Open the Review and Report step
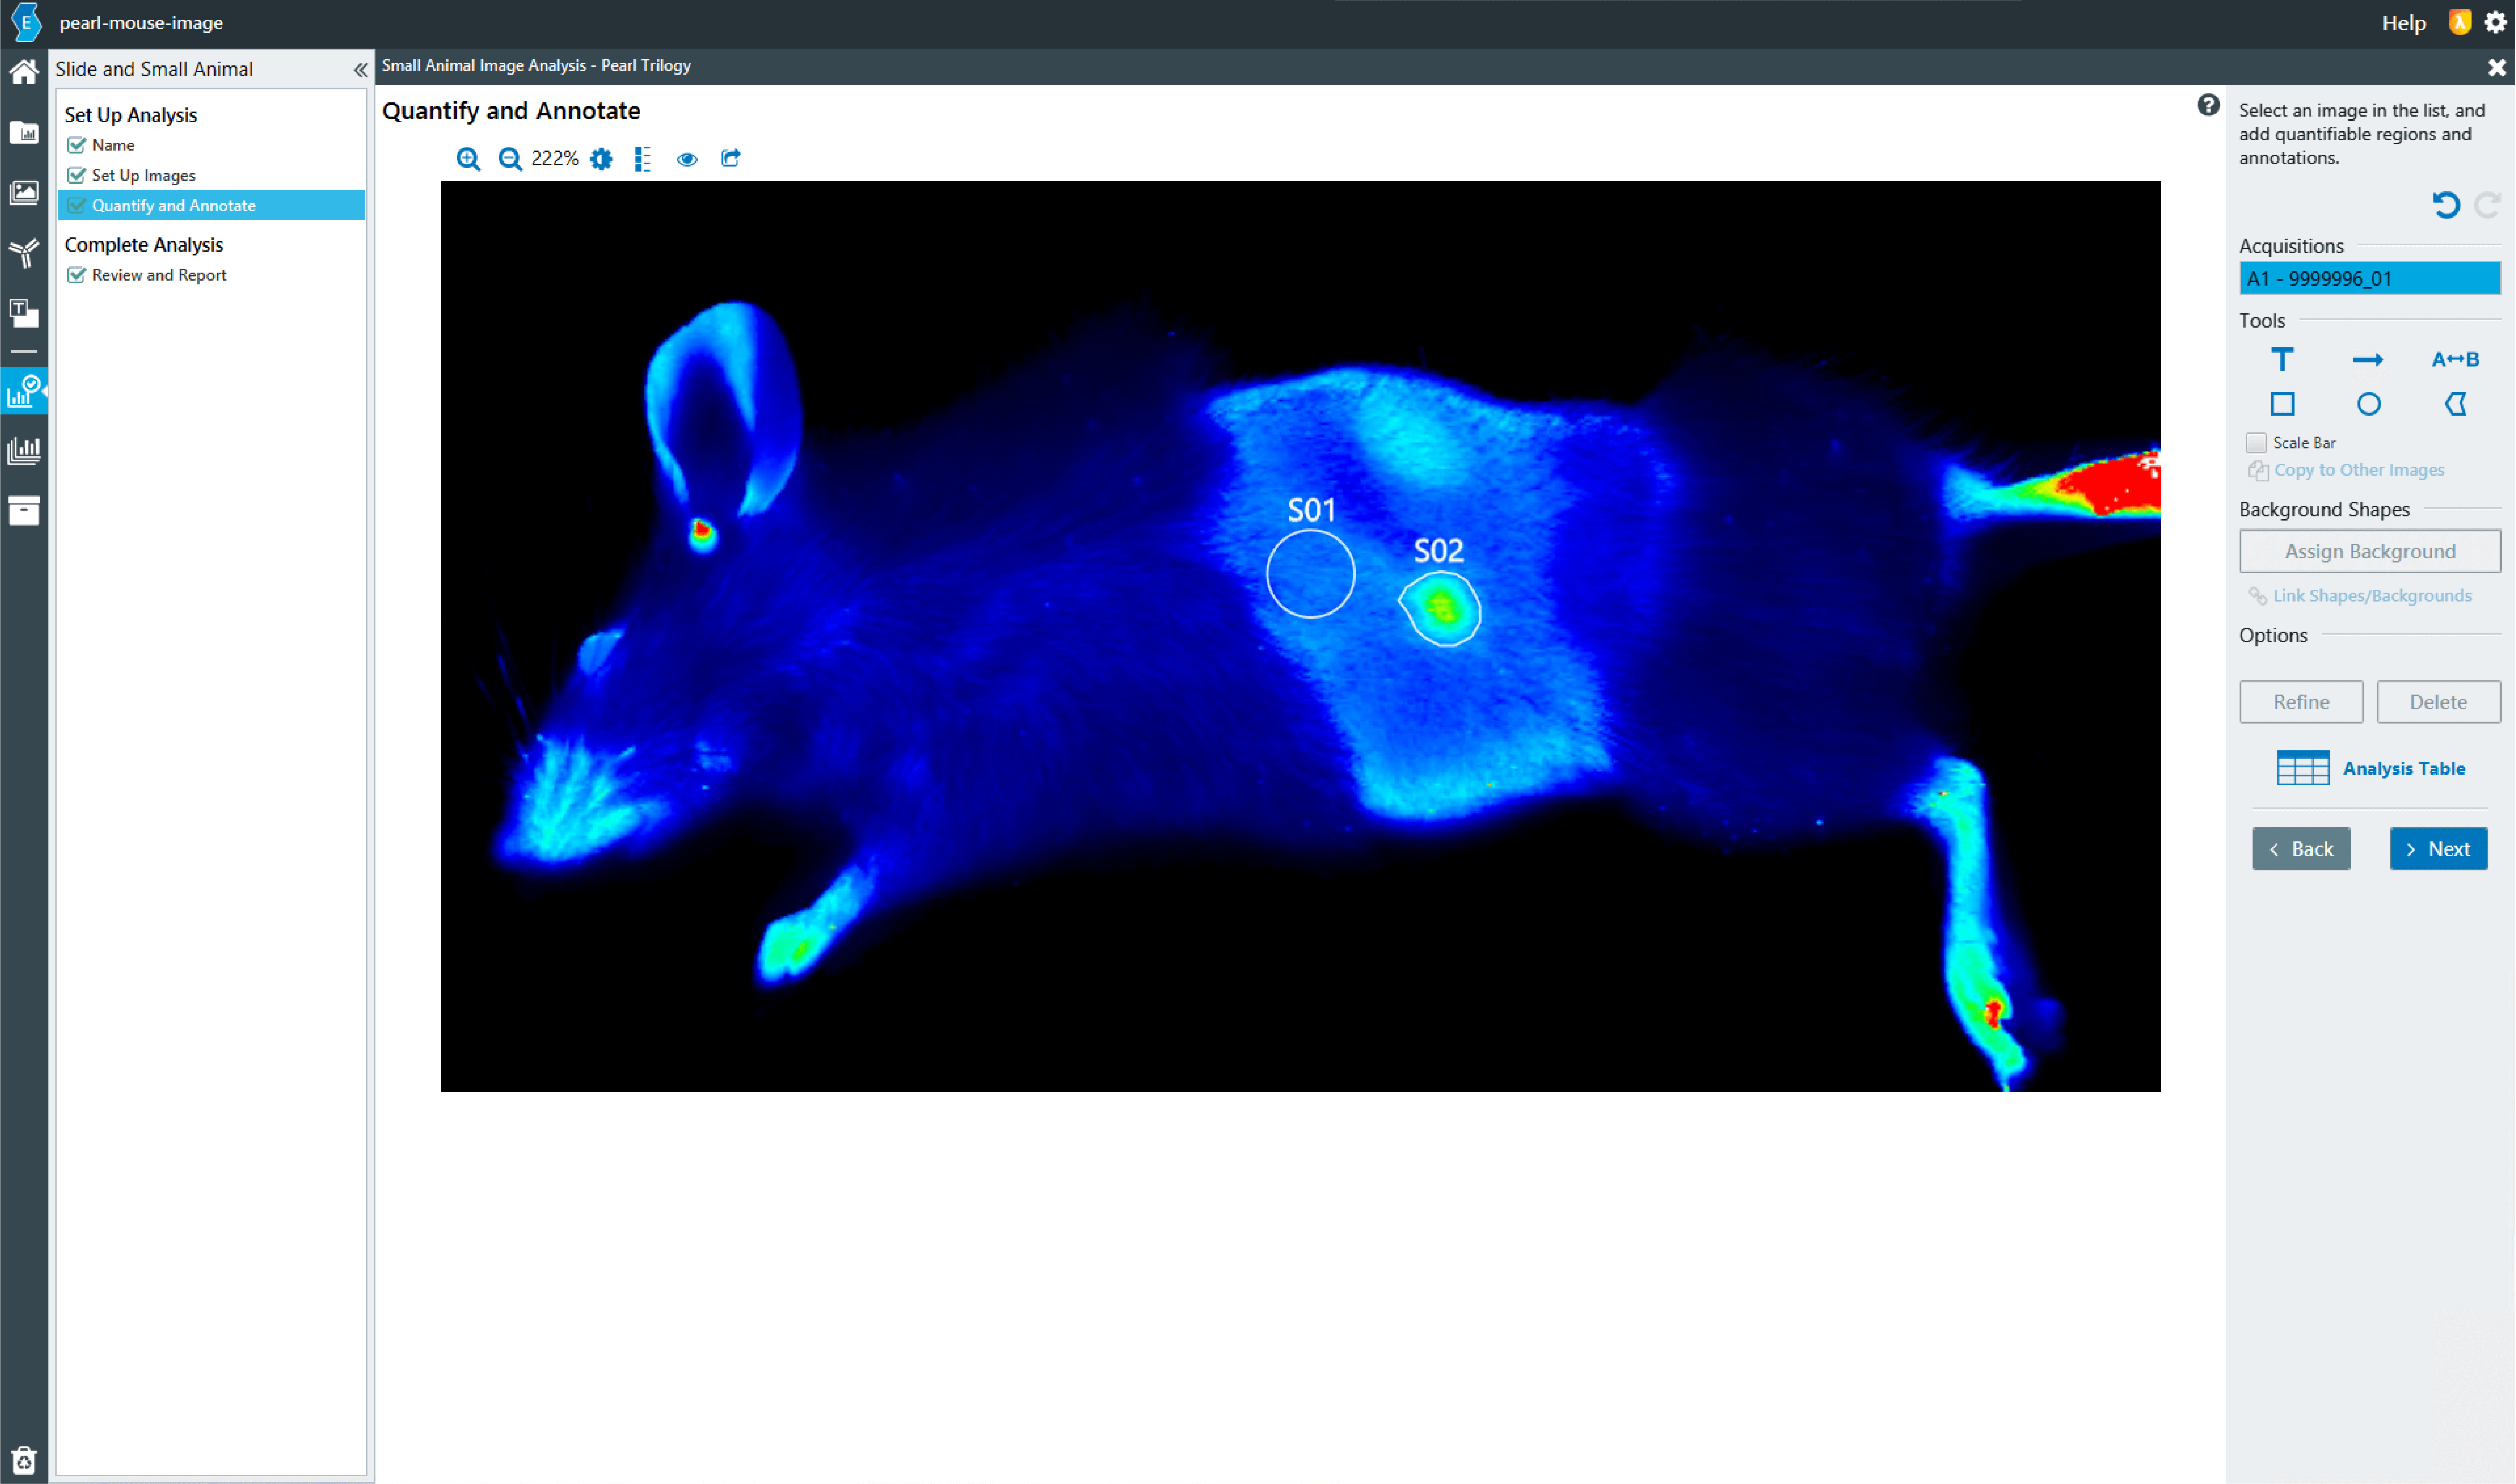The height and width of the screenshot is (1484, 2516). tap(159, 275)
